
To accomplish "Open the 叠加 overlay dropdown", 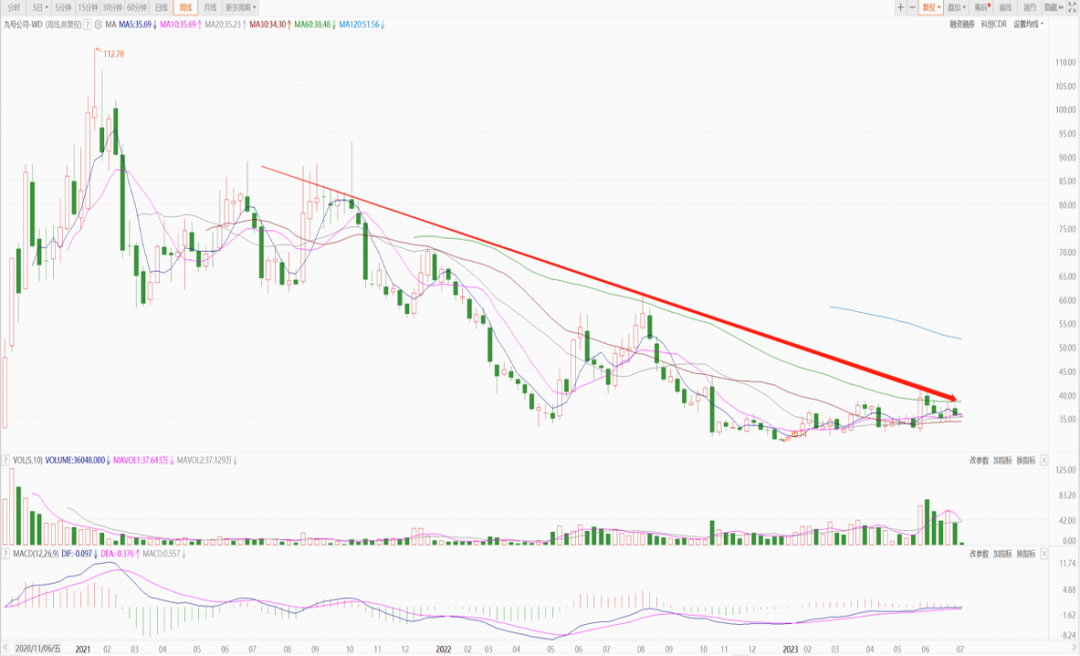I will click(x=956, y=8).
